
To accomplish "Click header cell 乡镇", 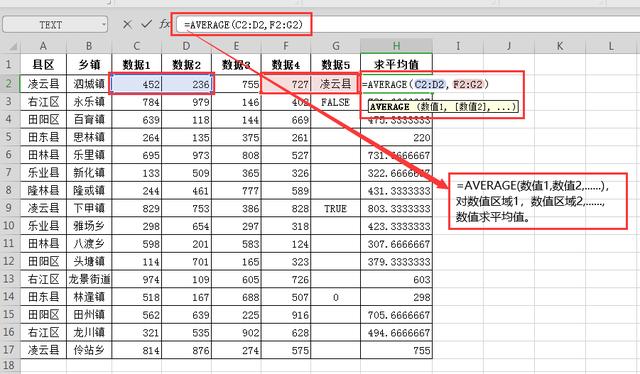I will [x=89, y=64].
